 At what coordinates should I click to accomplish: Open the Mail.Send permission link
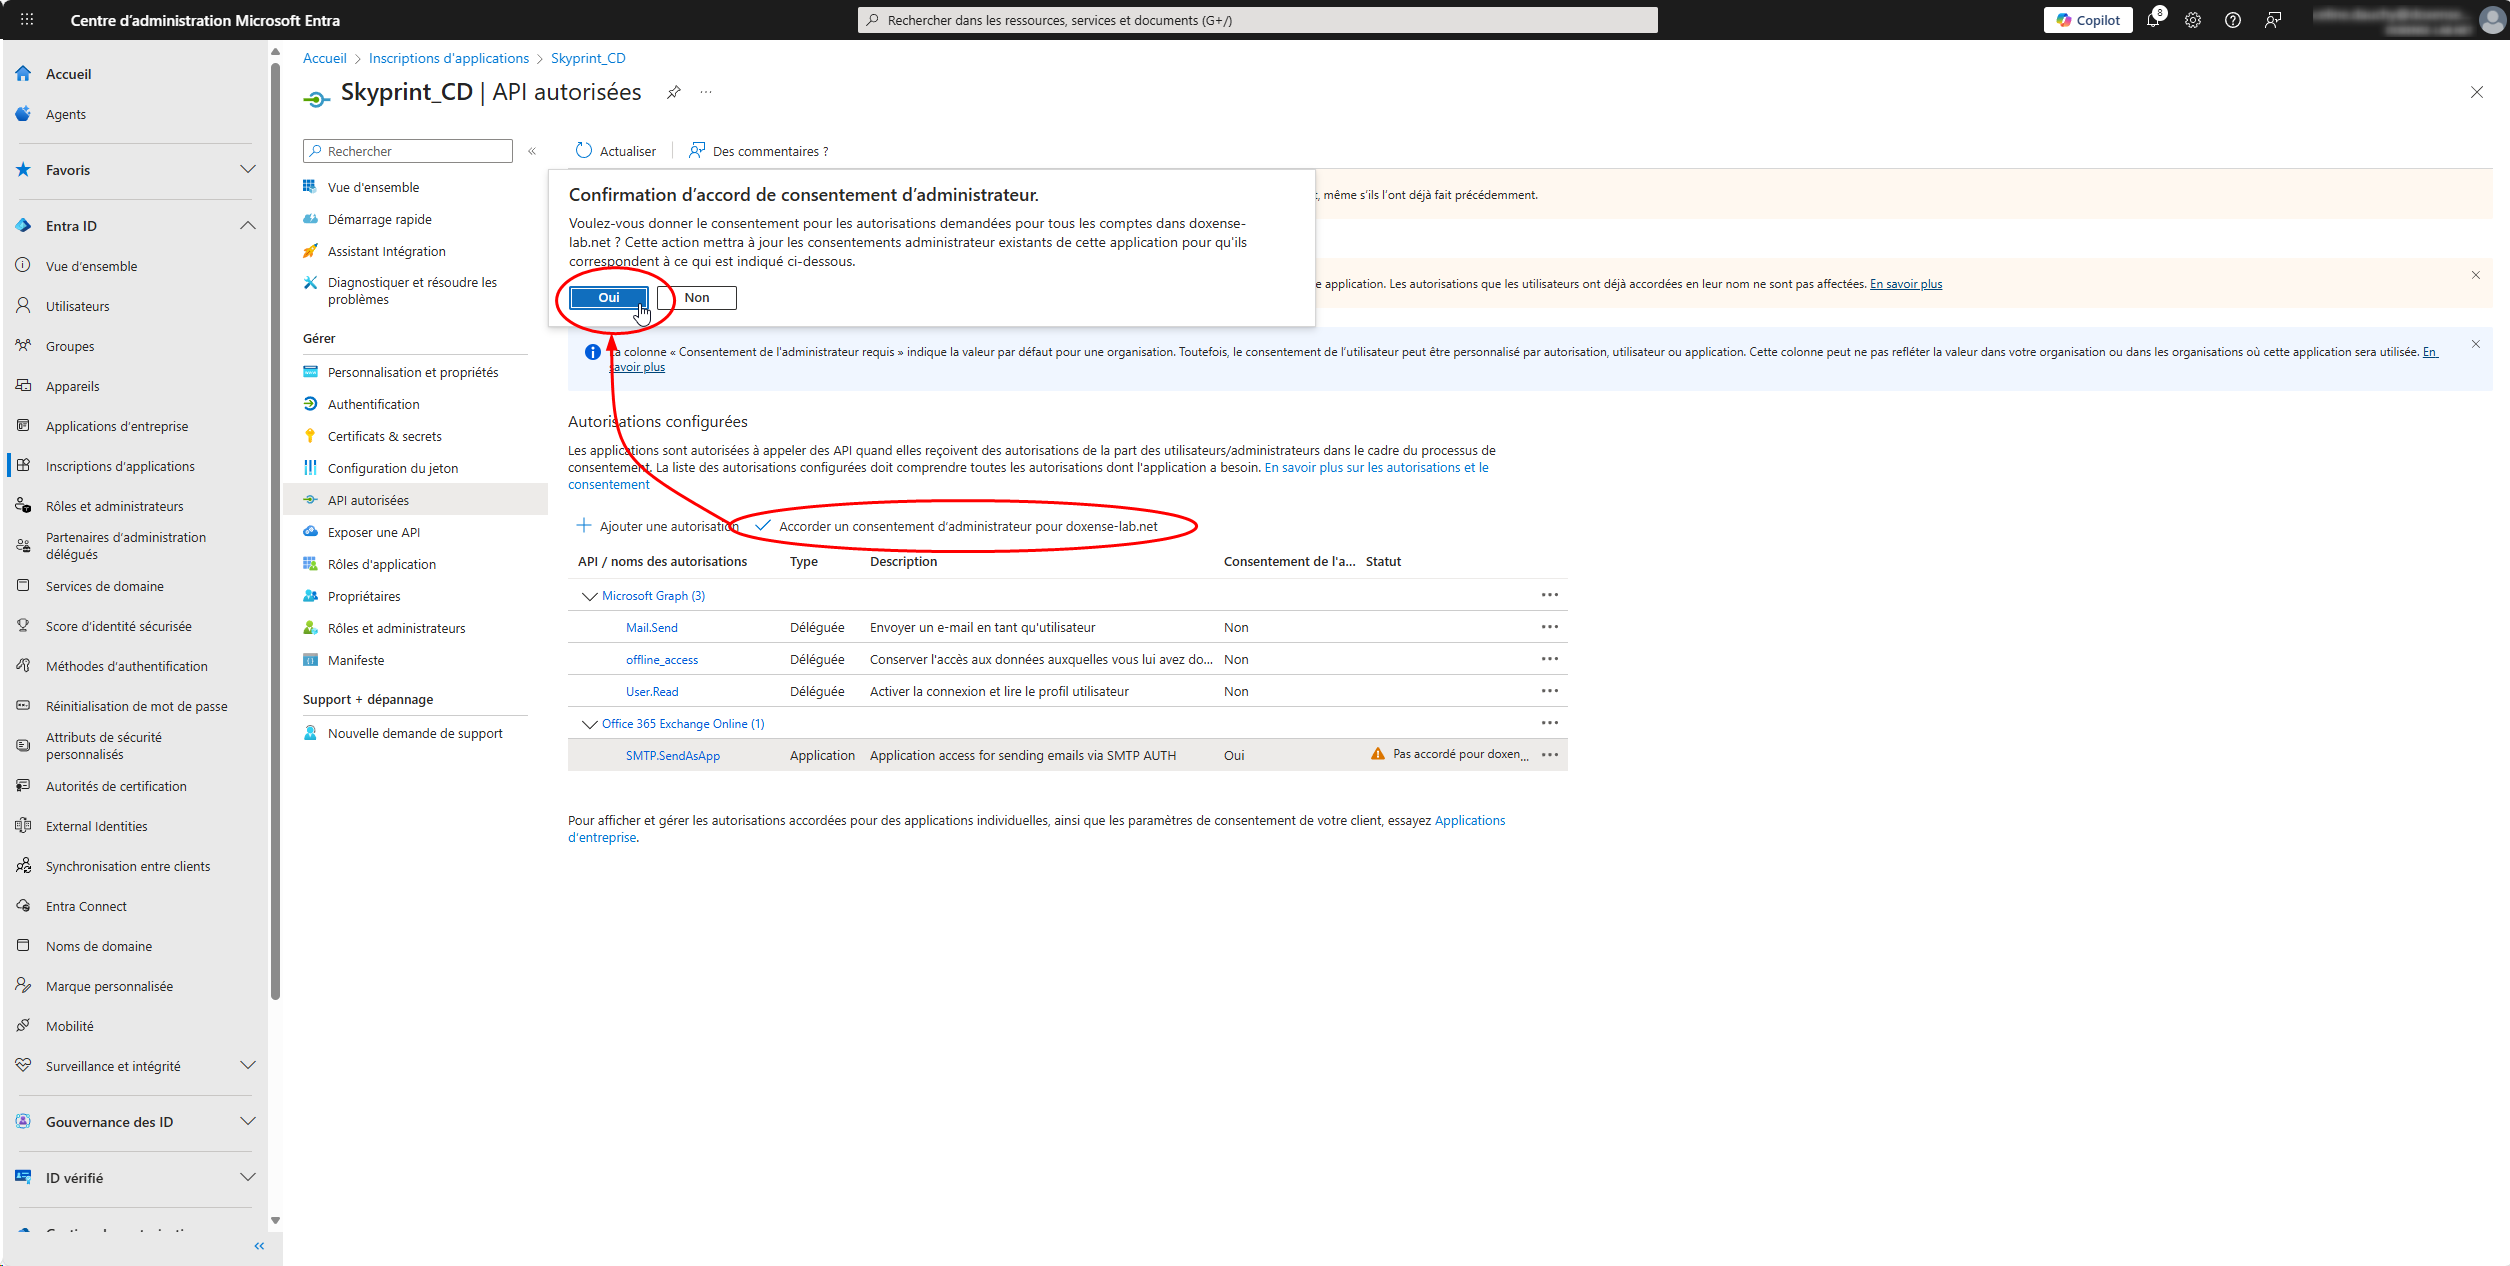(x=651, y=628)
